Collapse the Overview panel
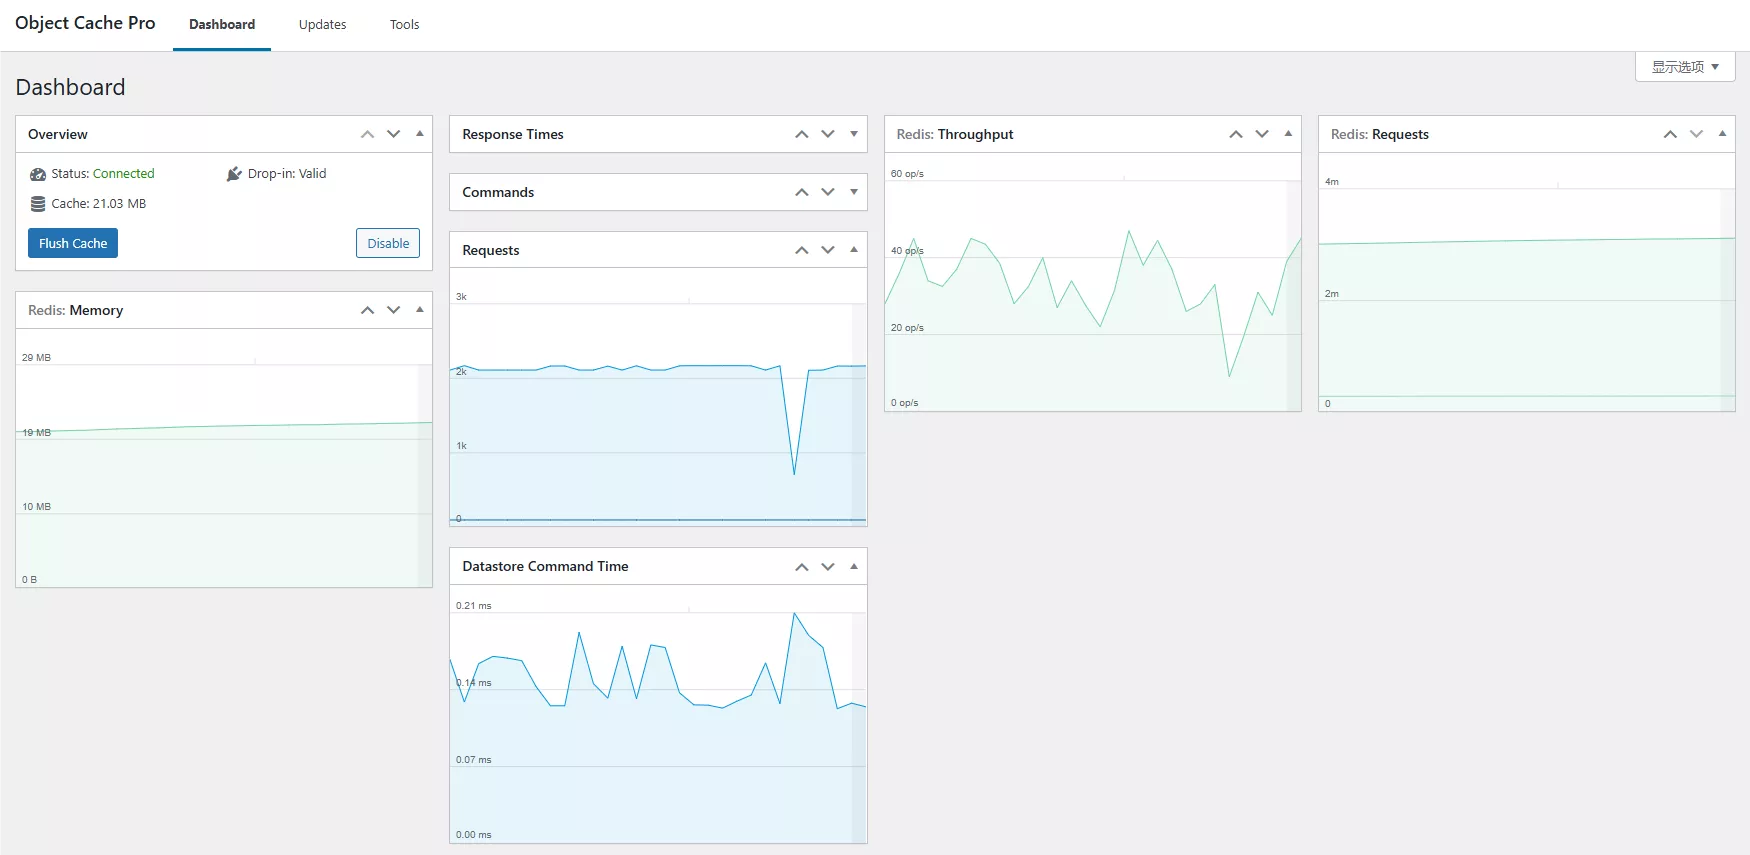The width and height of the screenshot is (1750, 855). [x=420, y=134]
